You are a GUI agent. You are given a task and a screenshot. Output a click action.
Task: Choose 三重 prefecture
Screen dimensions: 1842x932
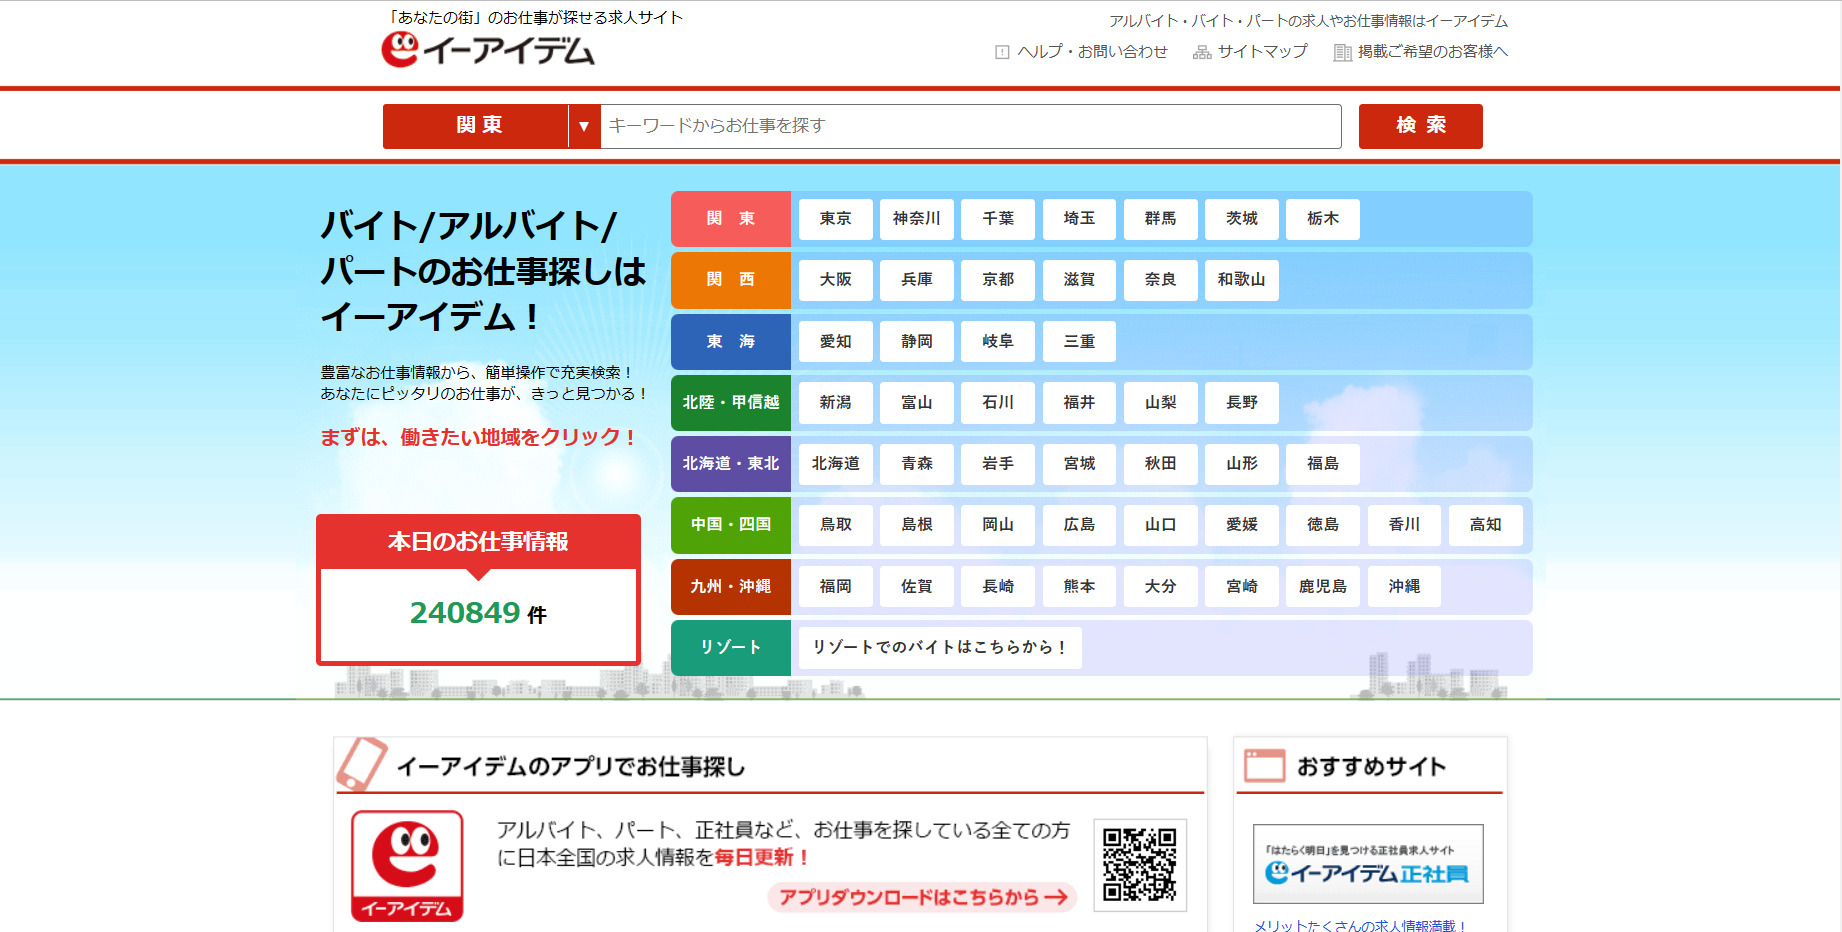1079,342
